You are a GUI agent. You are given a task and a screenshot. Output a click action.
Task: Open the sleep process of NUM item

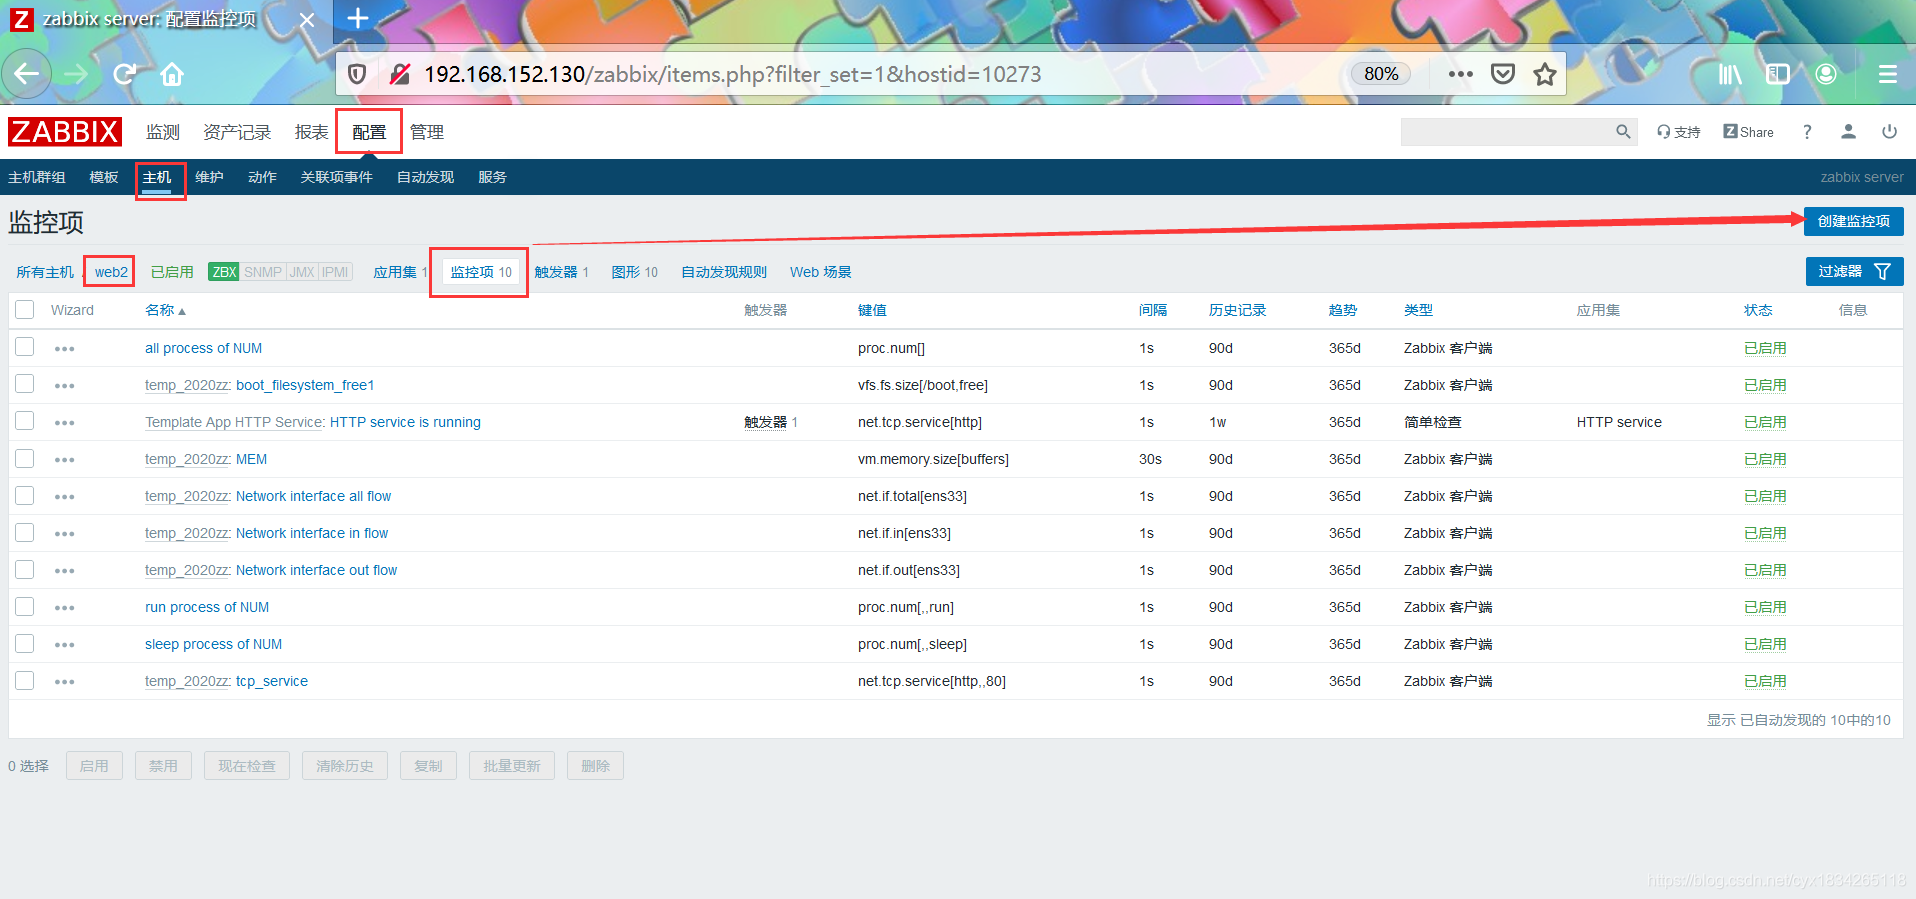pyautogui.click(x=213, y=644)
